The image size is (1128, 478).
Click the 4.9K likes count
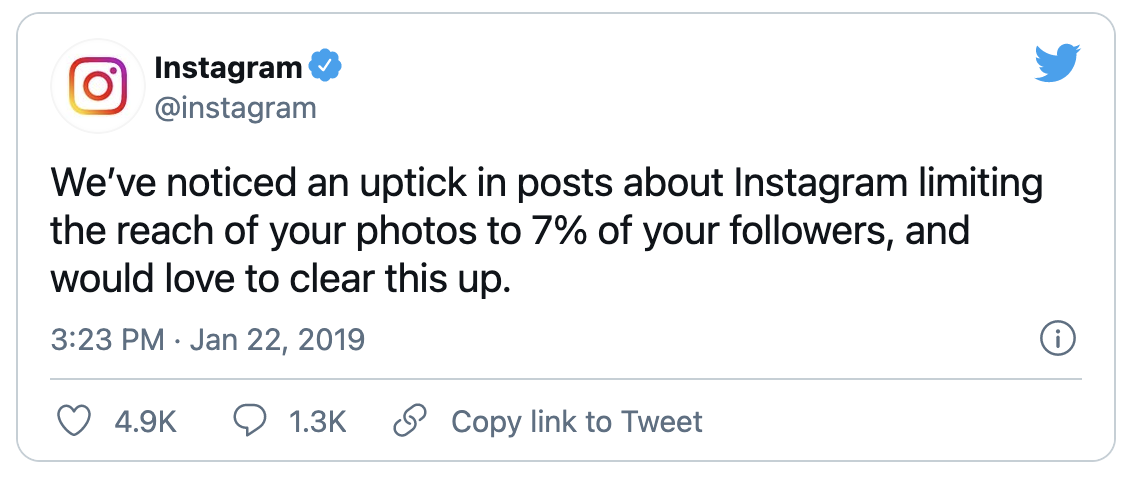tap(146, 422)
